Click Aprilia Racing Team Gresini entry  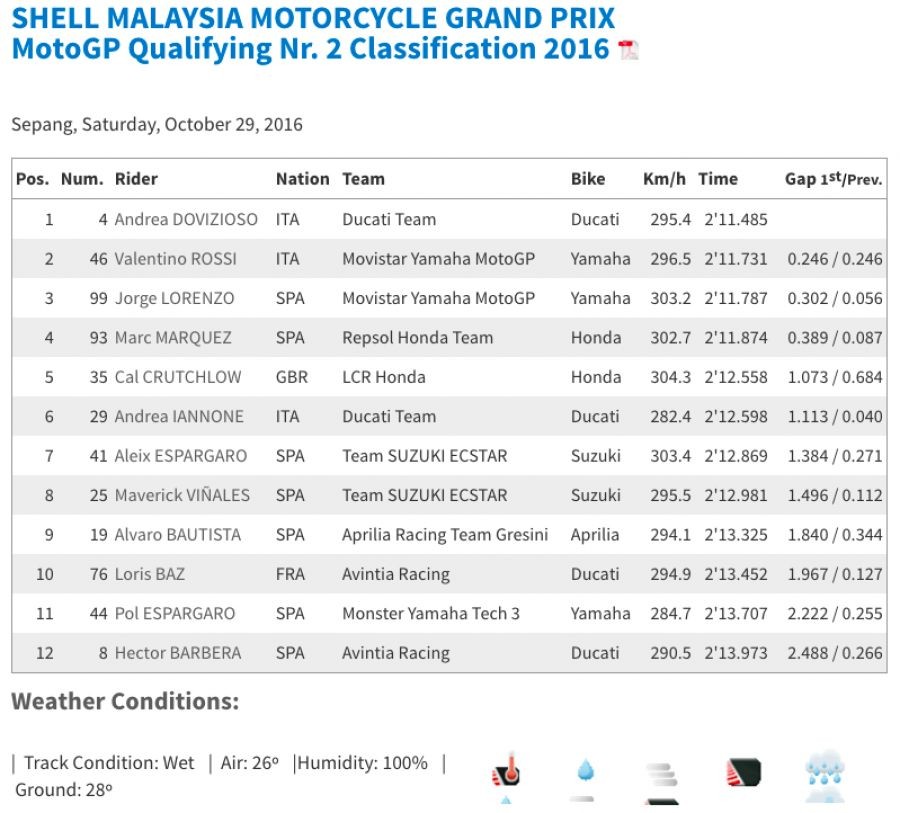445,535
